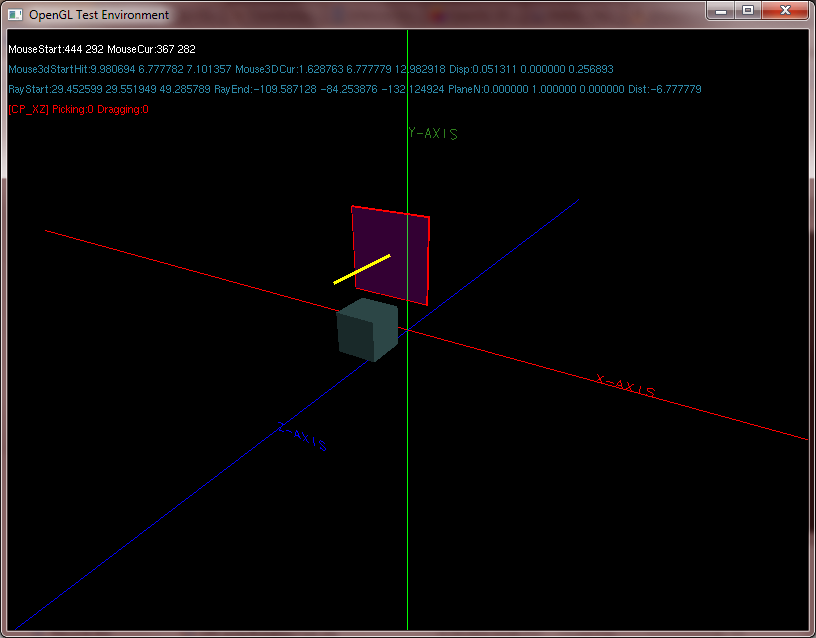
Task: Click the OpenGL Test Environment title text
Action: pyautogui.click(x=99, y=15)
